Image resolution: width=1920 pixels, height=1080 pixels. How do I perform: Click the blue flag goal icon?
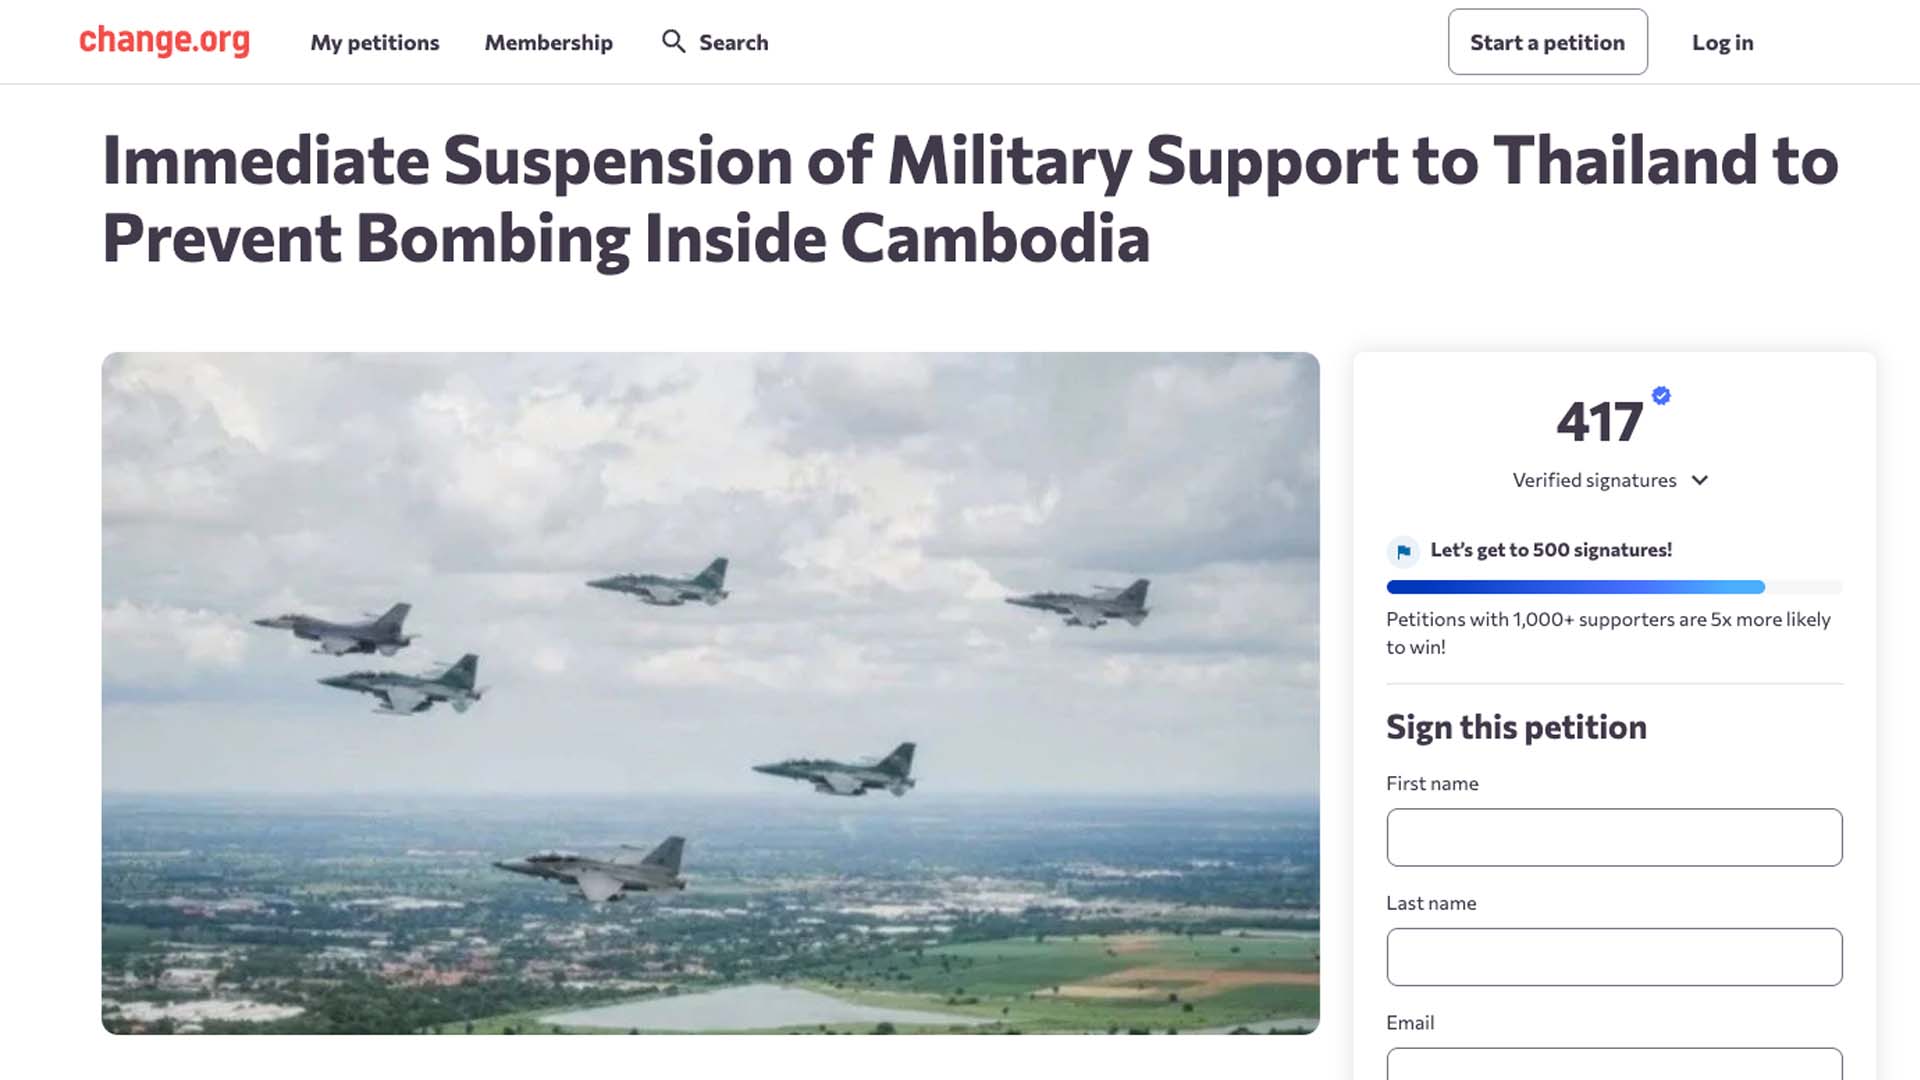tap(1403, 551)
